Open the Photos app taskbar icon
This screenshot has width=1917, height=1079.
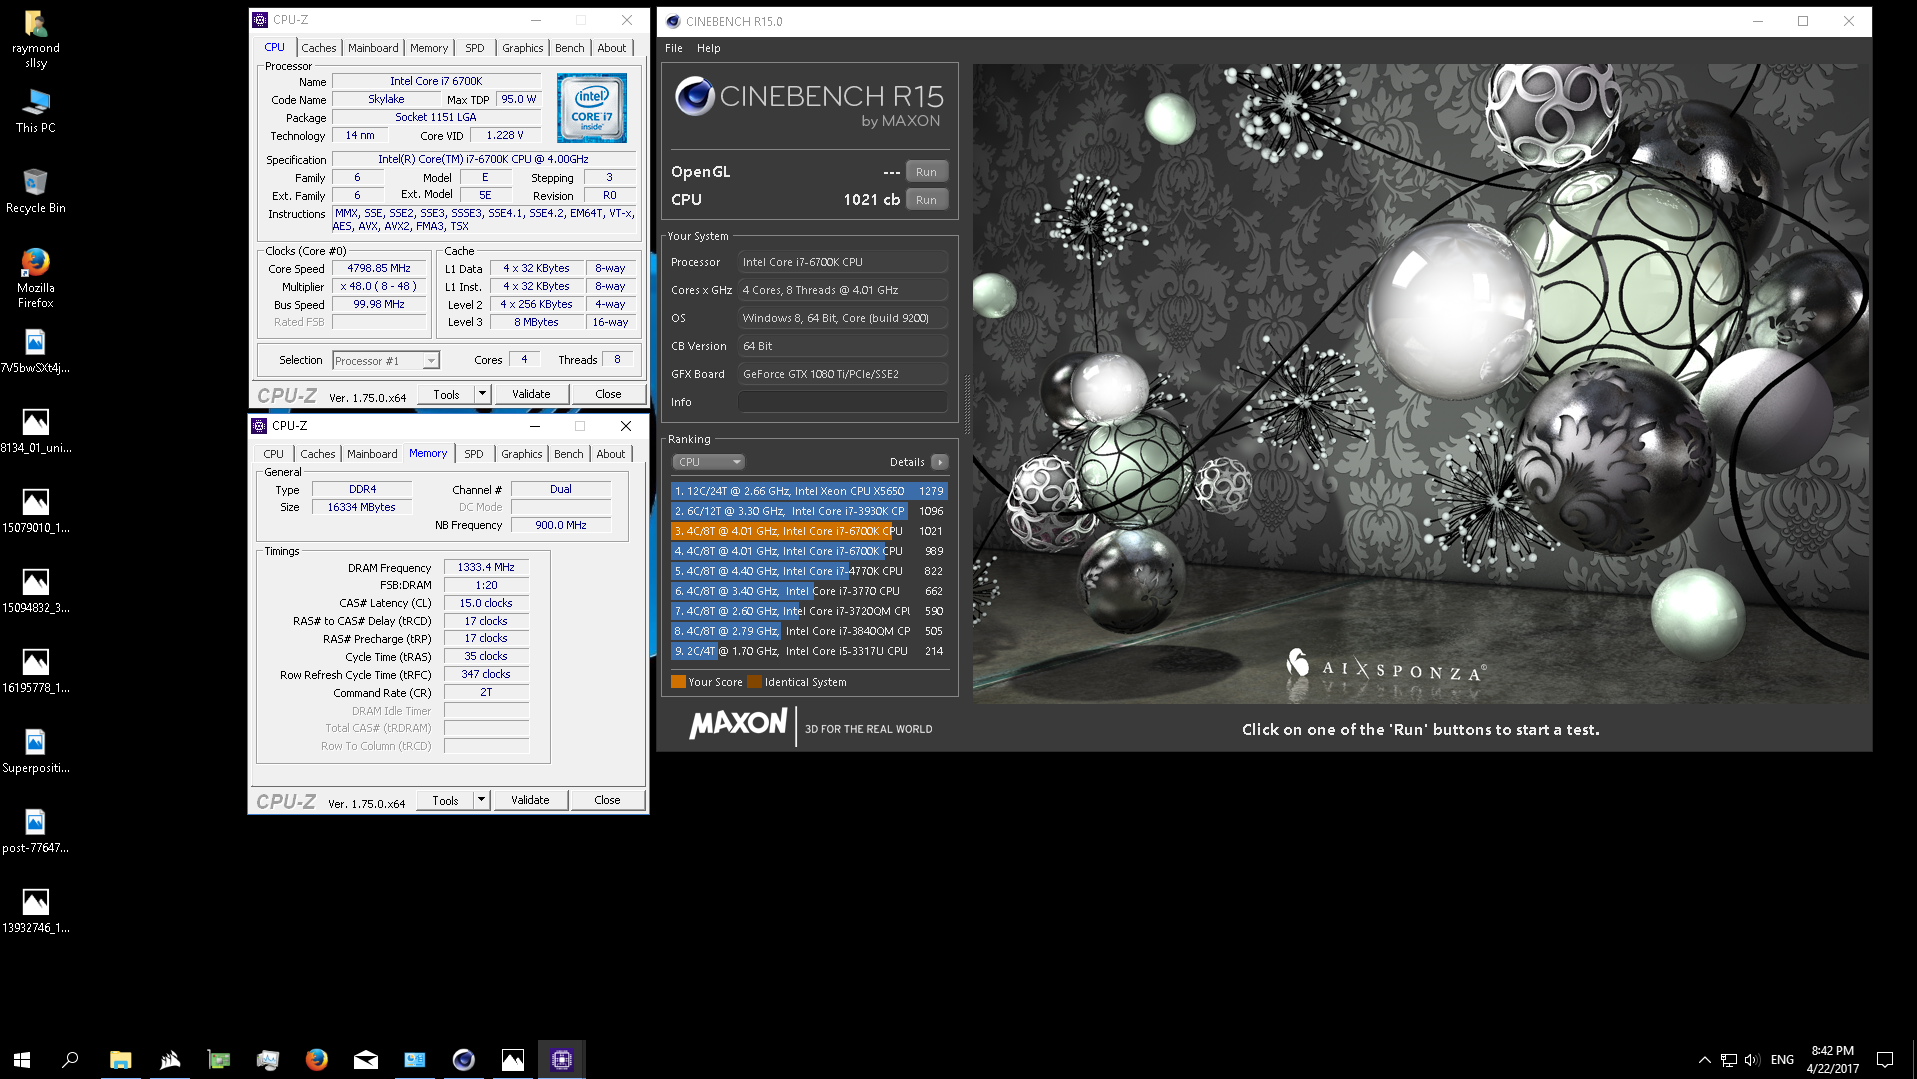[512, 1059]
